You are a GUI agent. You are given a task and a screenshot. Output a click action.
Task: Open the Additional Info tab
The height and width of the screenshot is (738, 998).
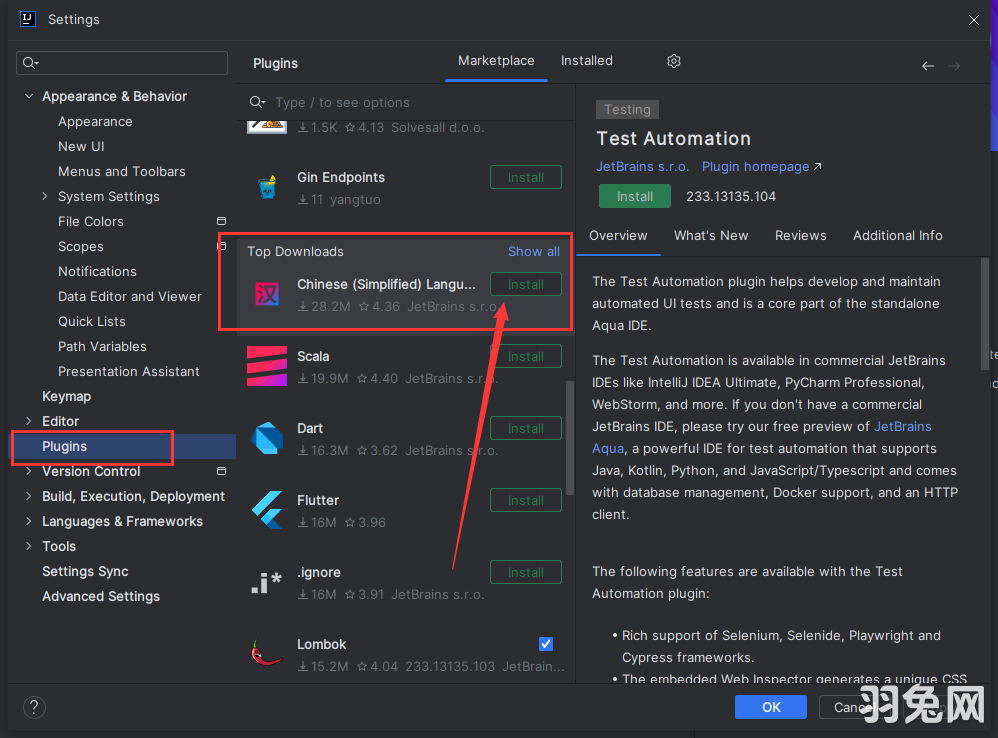897,236
